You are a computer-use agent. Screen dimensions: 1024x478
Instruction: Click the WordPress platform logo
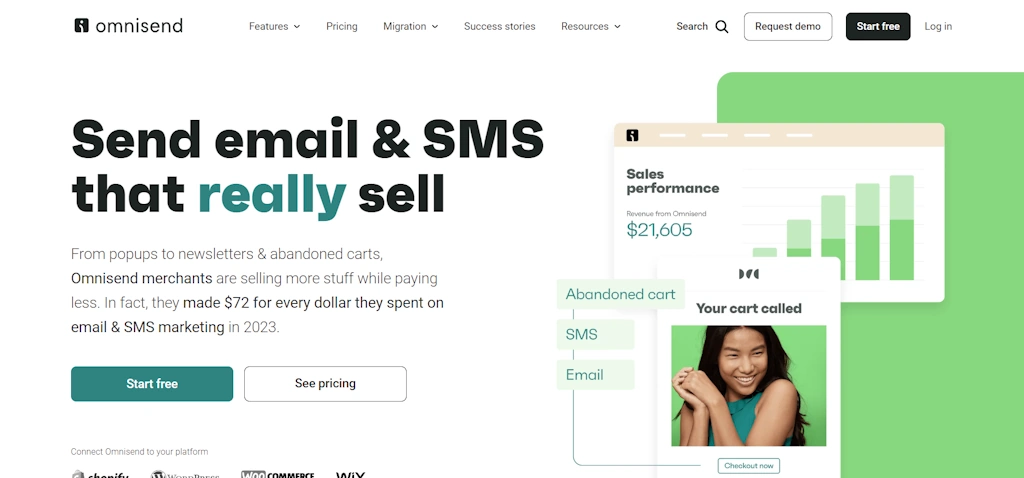point(185,475)
